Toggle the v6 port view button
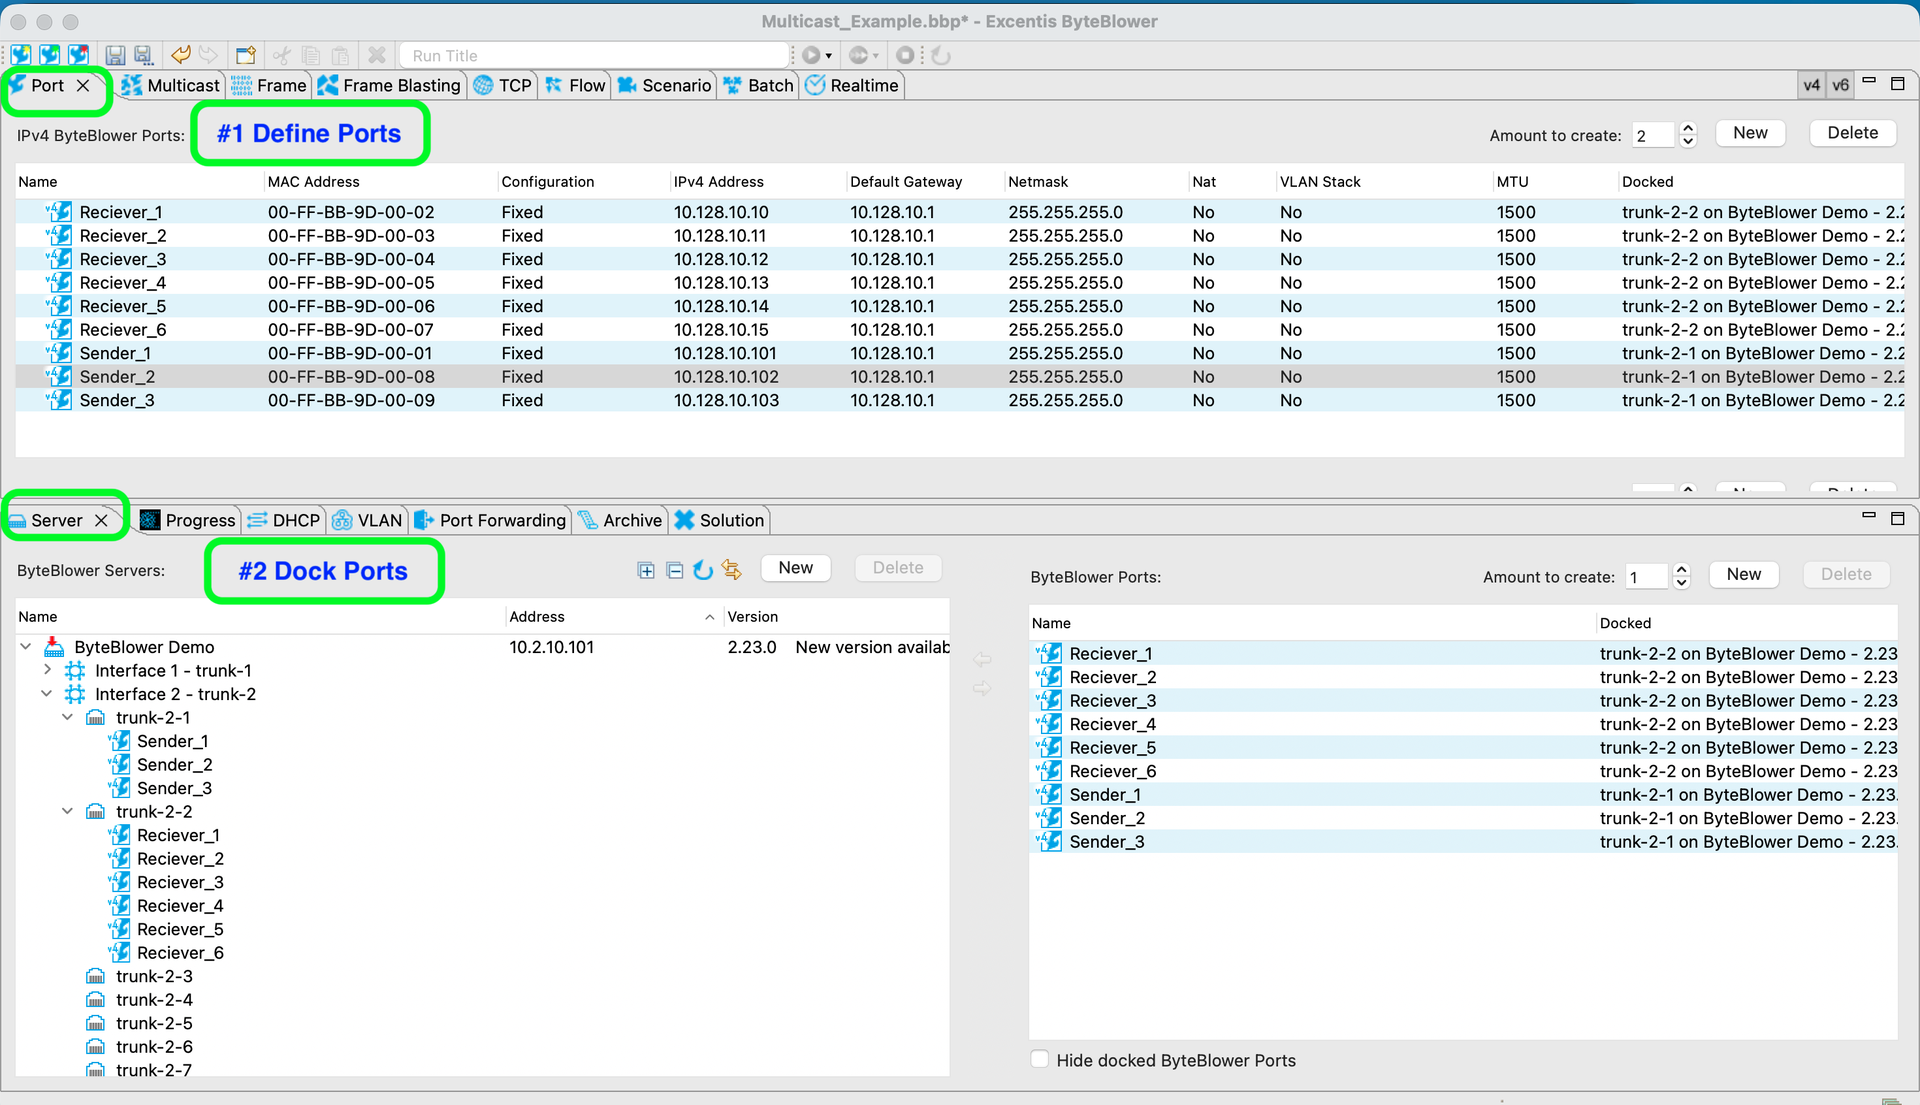 tap(1840, 85)
